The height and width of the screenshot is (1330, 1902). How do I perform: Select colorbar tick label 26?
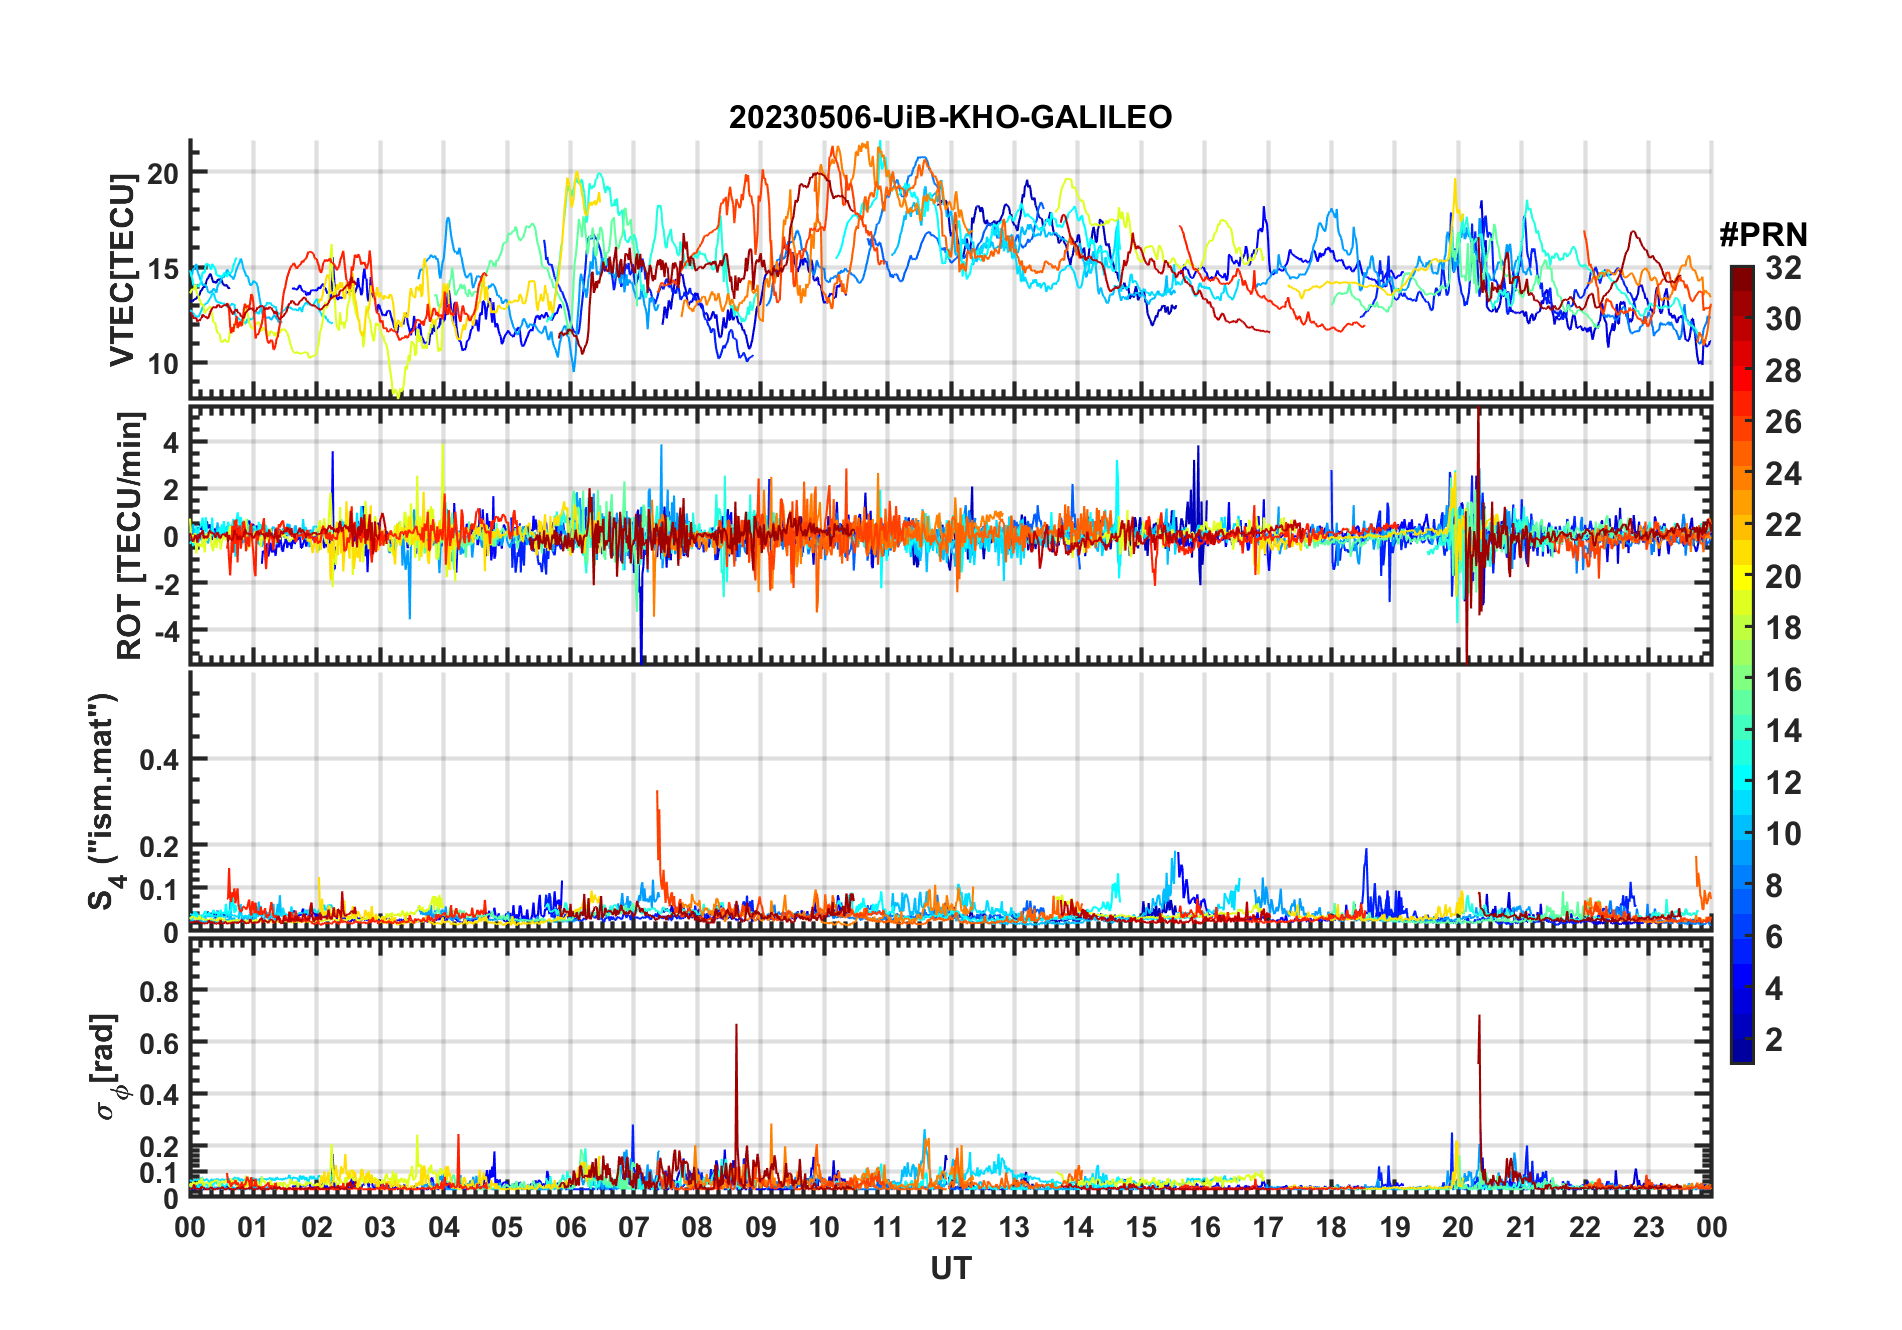[1783, 422]
